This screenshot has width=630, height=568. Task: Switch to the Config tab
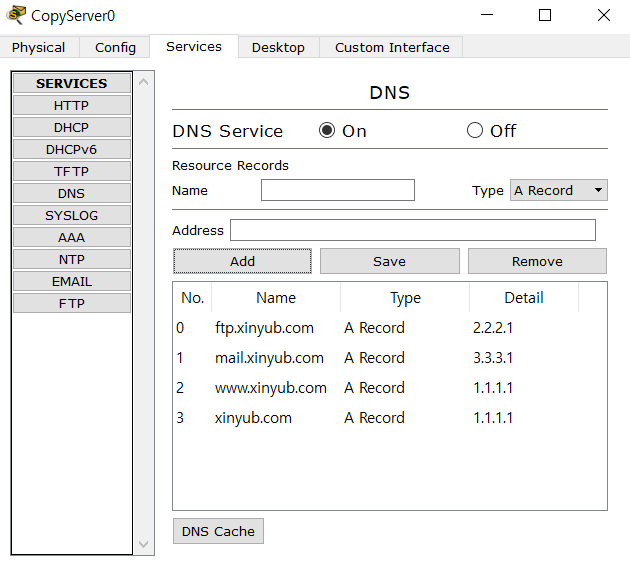pyautogui.click(x=115, y=47)
